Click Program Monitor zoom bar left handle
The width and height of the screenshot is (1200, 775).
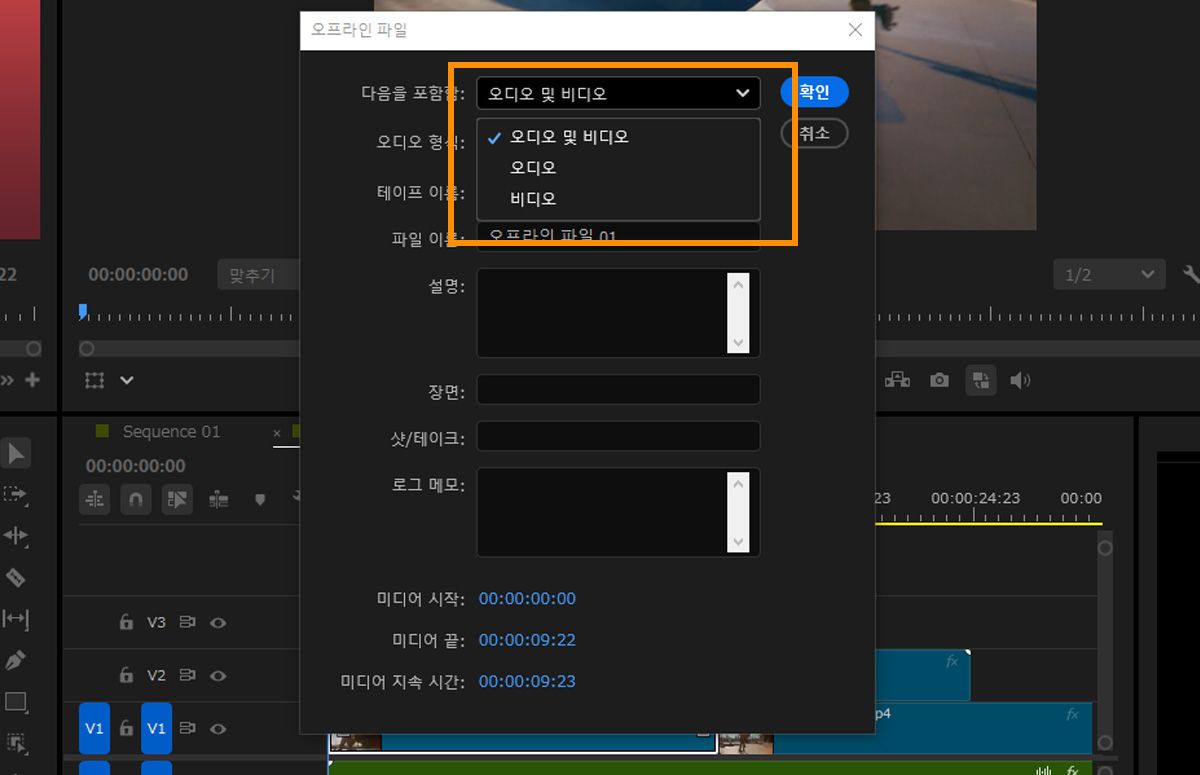87,349
